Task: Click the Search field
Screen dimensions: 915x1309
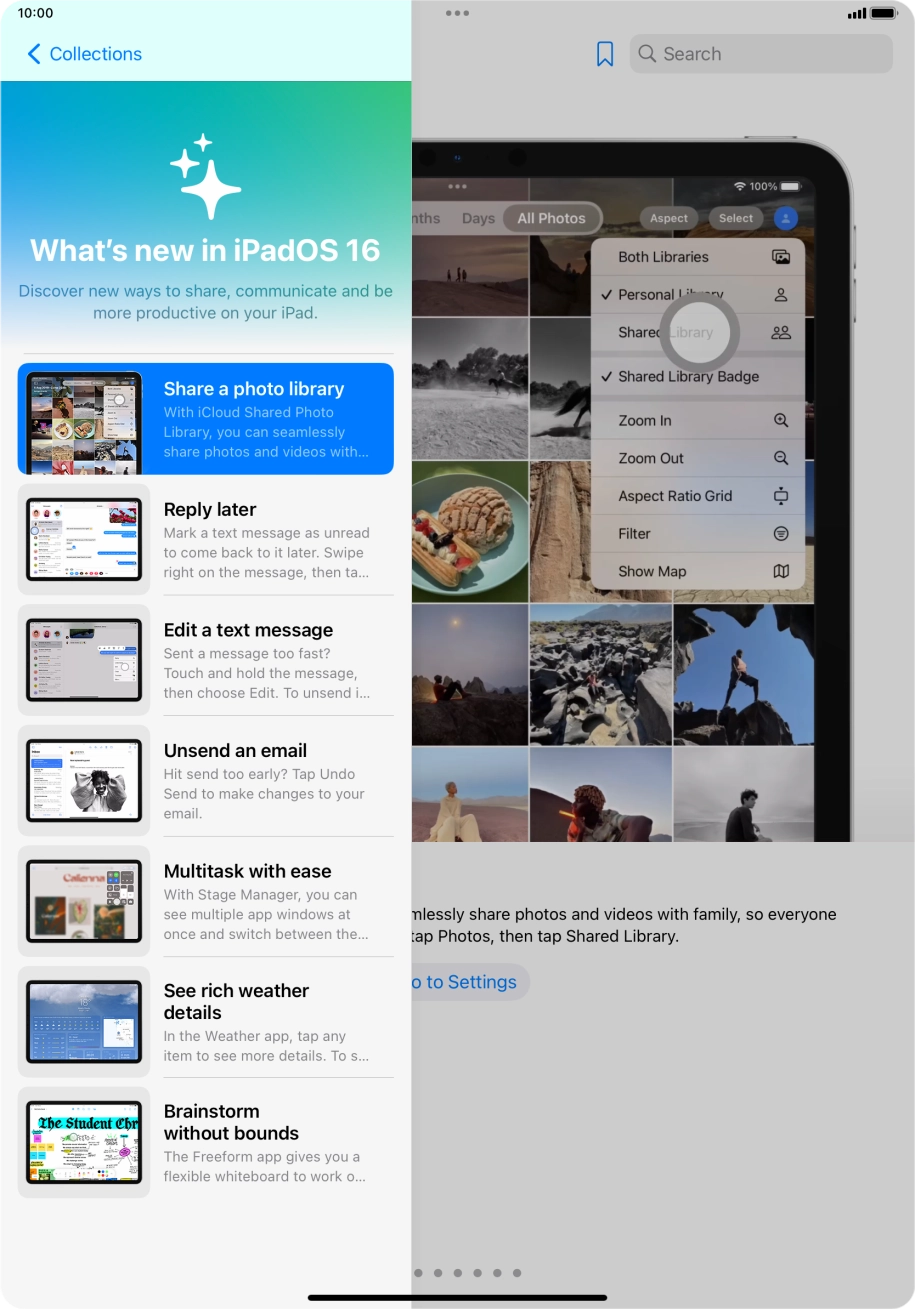Action: [x=760, y=54]
